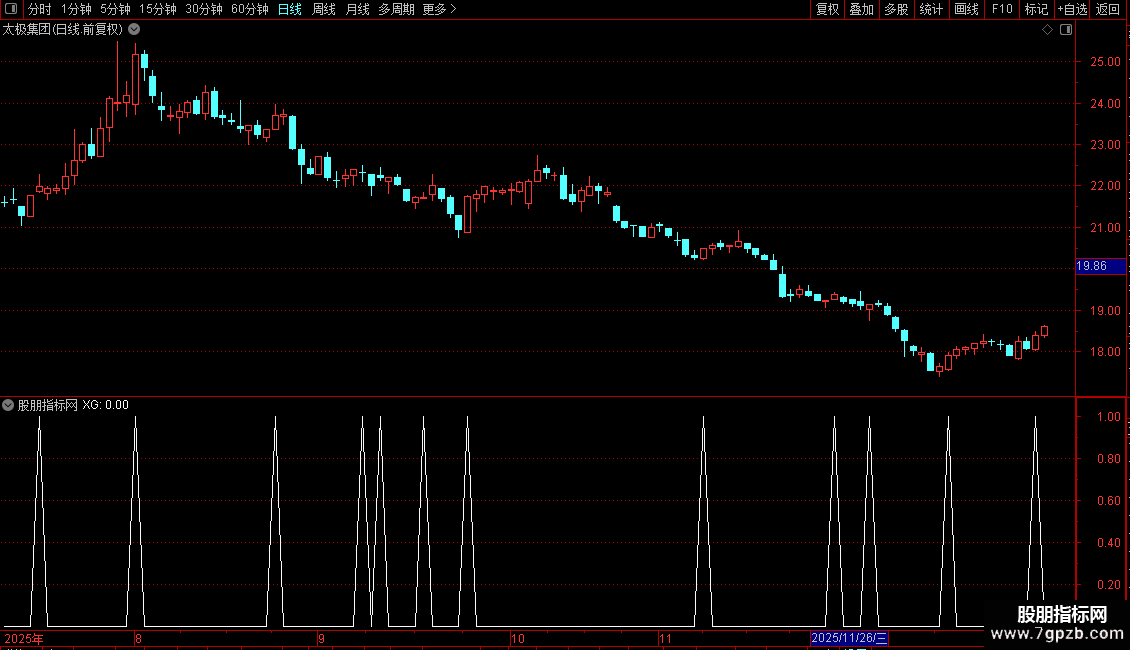Click the 2025/11/26/三 date marker

coord(849,638)
